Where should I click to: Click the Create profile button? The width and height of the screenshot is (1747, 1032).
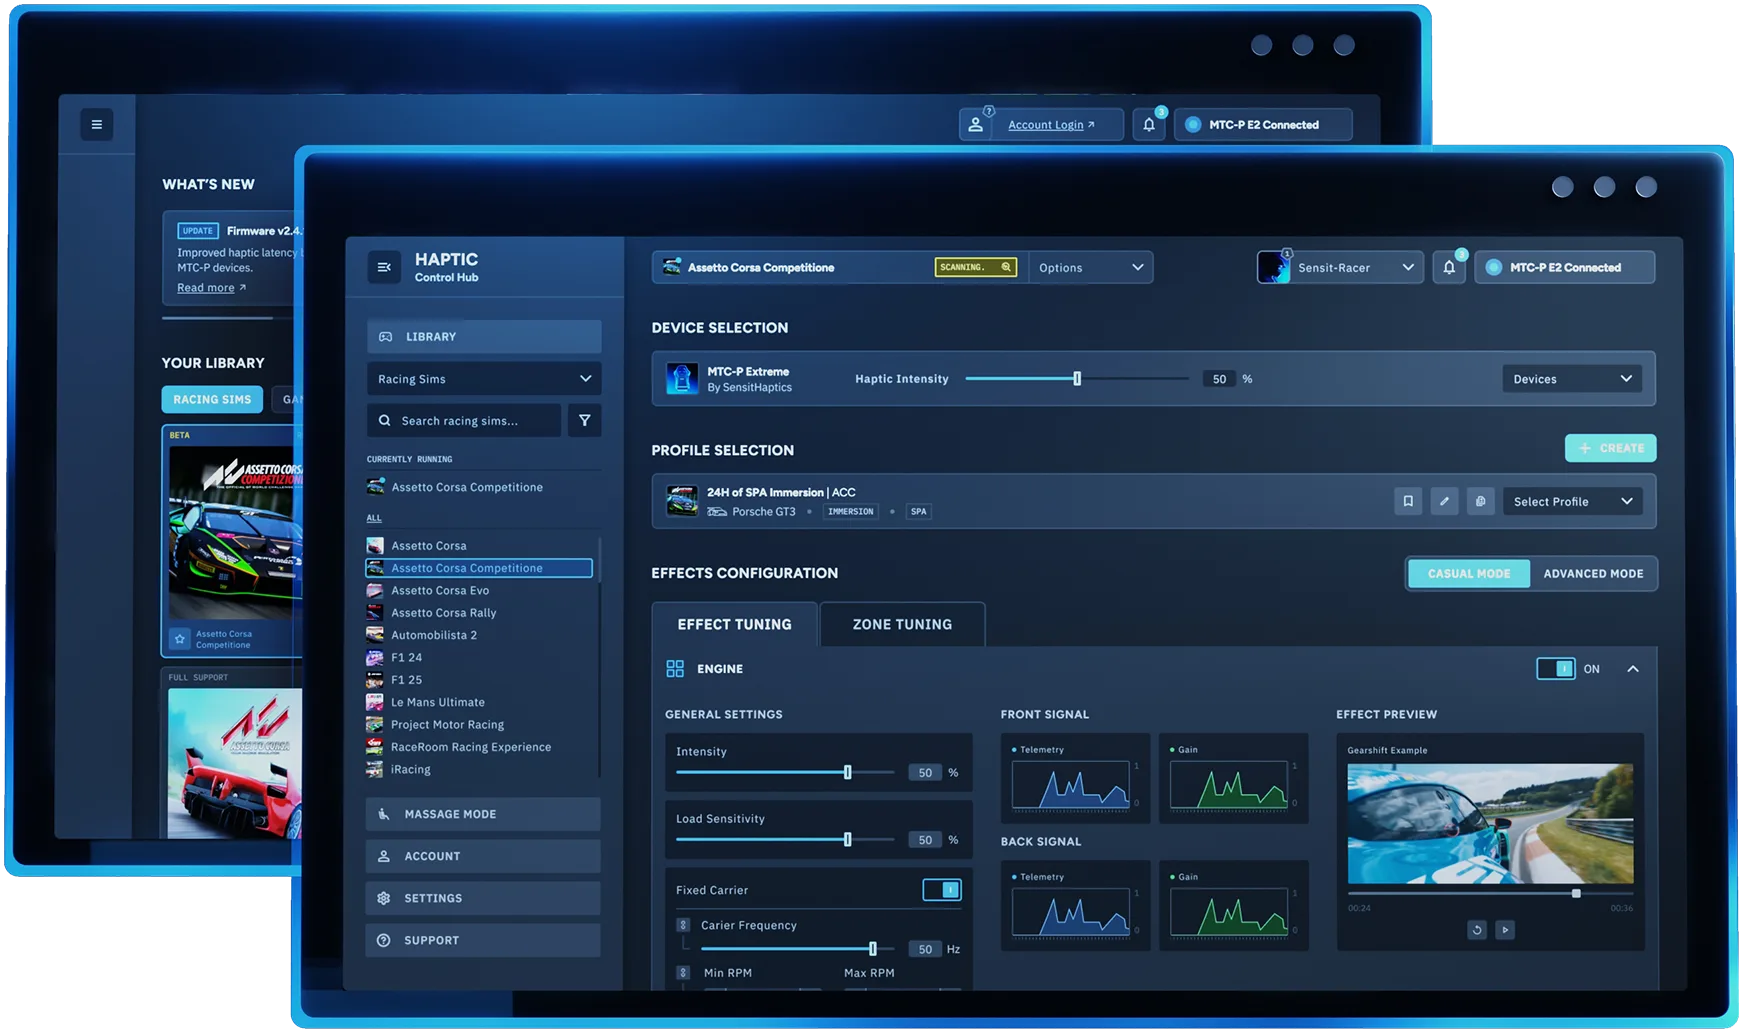(1611, 448)
